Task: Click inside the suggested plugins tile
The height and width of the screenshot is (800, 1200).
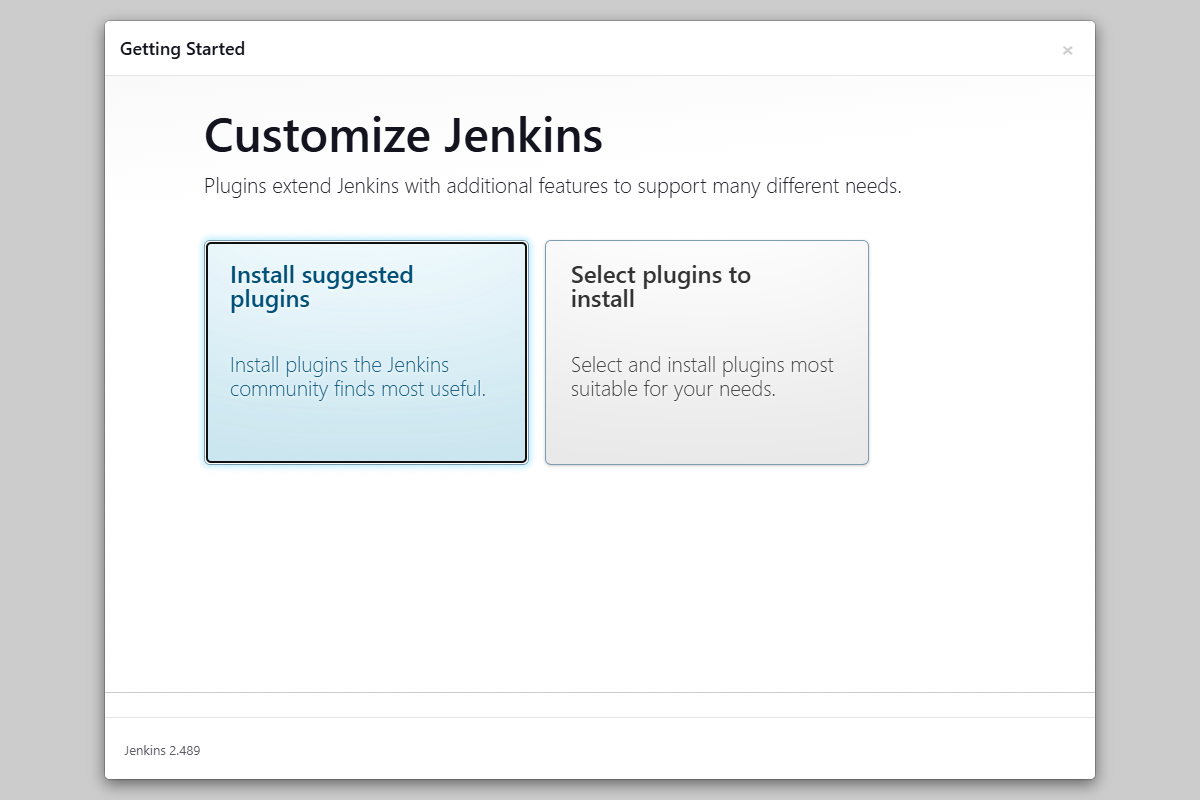Action: coord(365,430)
